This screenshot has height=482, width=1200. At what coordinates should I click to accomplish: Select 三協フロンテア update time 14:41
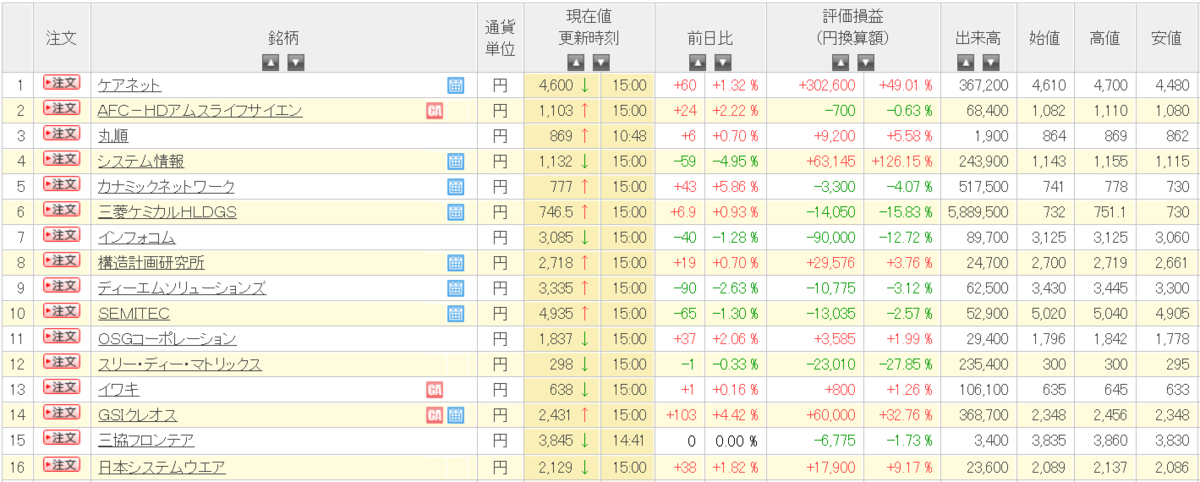coord(630,441)
